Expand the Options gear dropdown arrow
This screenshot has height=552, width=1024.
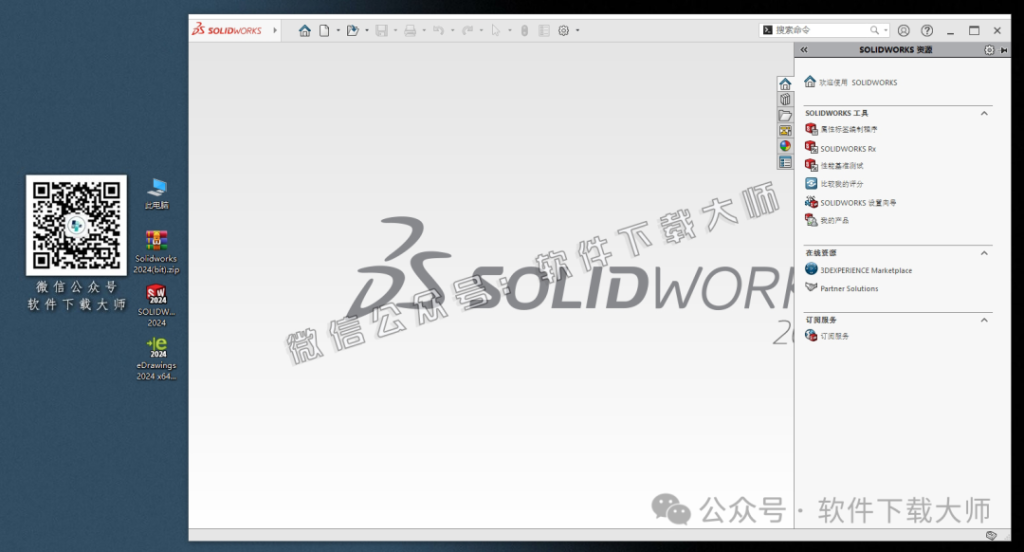[x=577, y=31]
